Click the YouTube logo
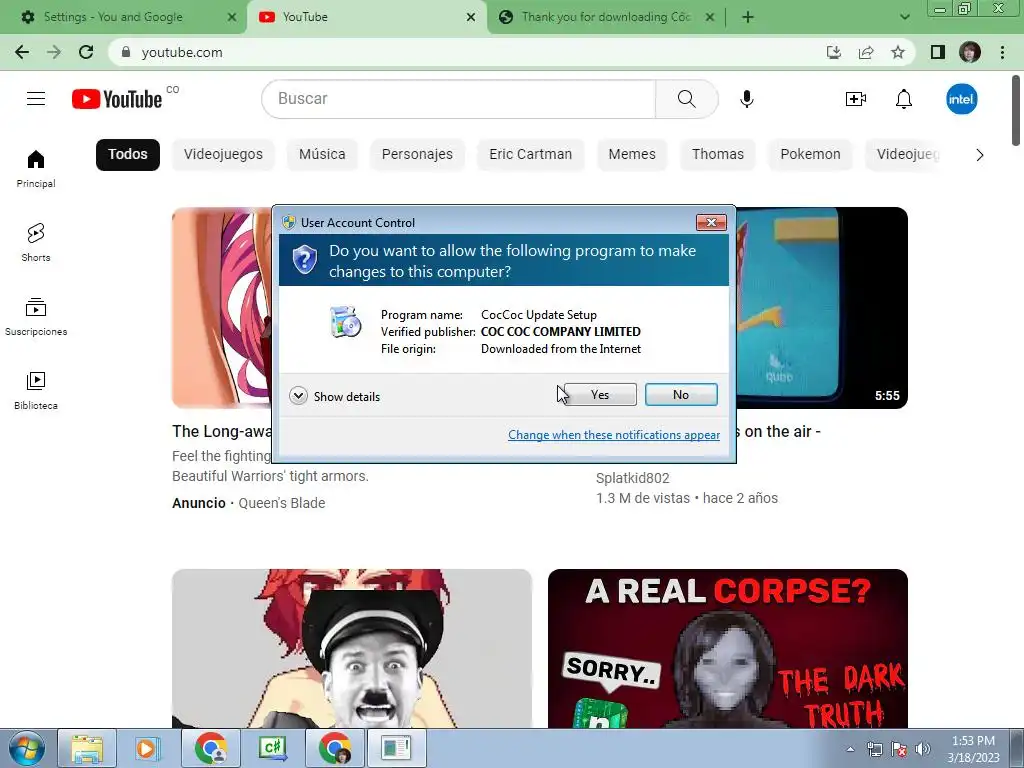1024x768 pixels. point(118,99)
